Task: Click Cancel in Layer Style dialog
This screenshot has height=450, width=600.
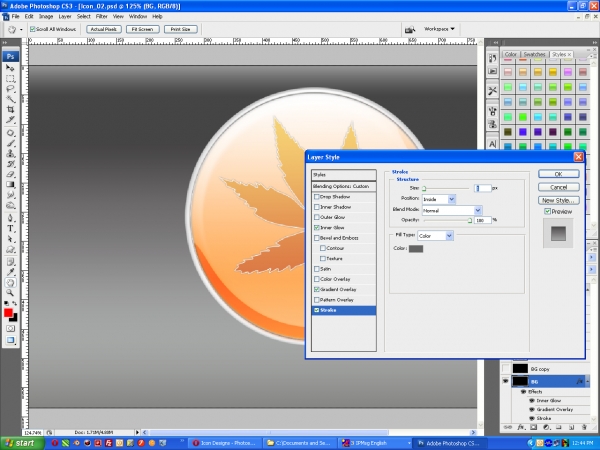Action: click(x=559, y=187)
